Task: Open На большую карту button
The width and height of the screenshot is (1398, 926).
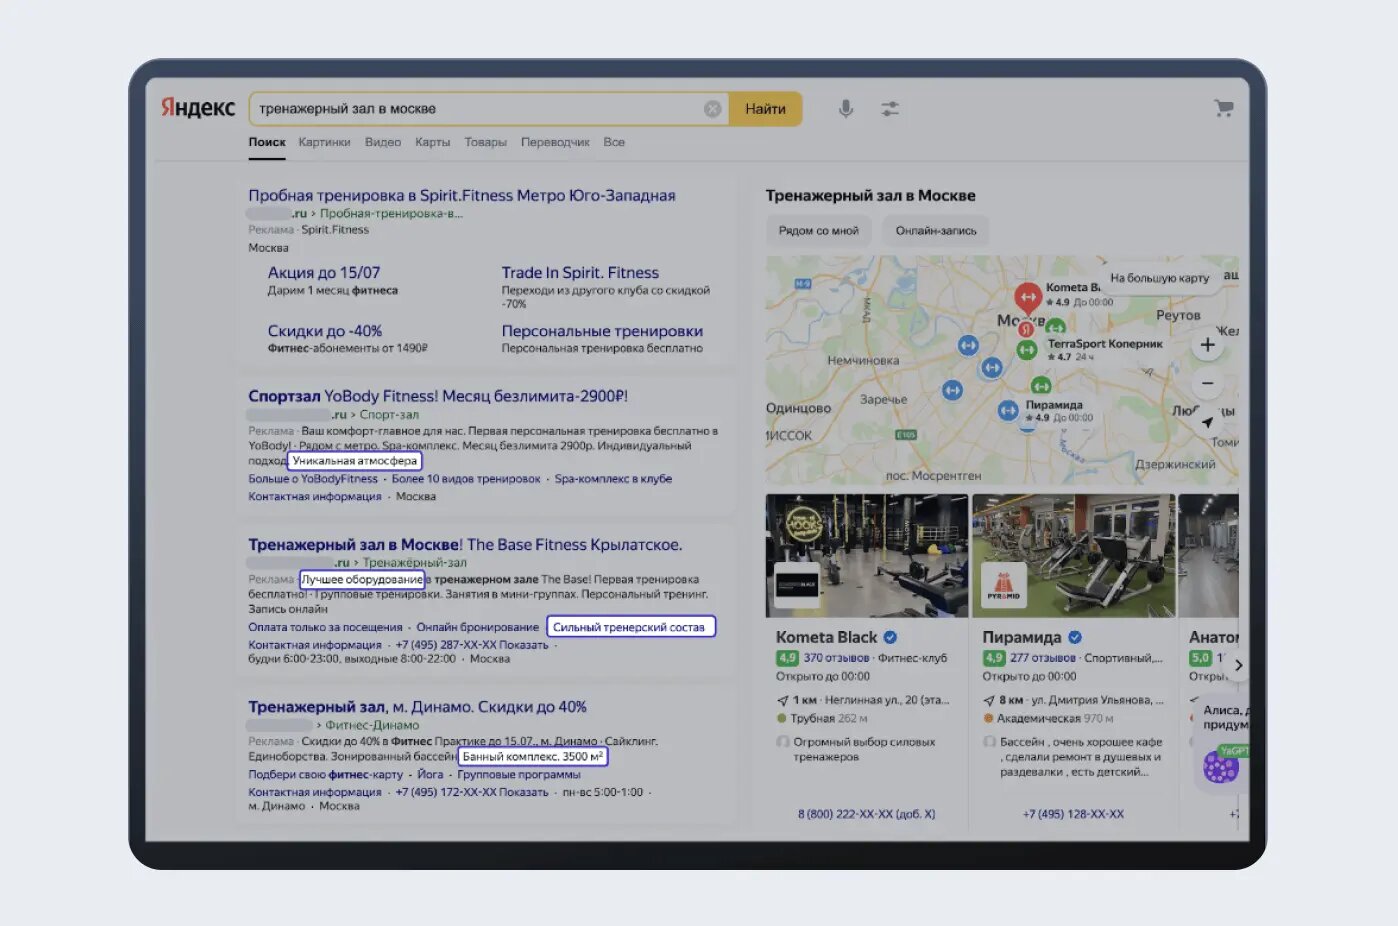Action: 1159,278
